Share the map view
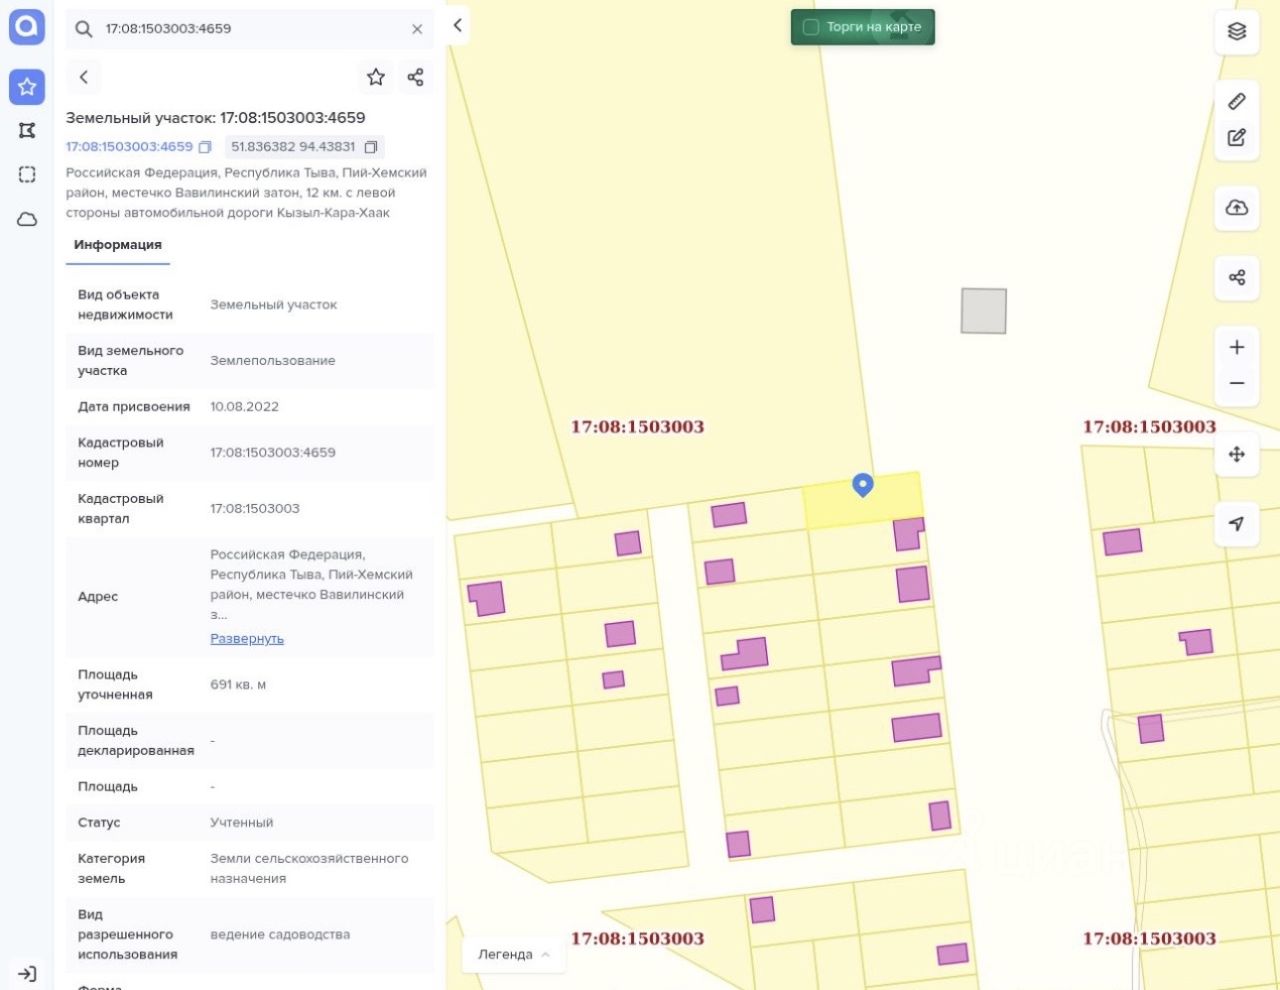Image resolution: width=1280 pixels, height=990 pixels. pos(1237,277)
